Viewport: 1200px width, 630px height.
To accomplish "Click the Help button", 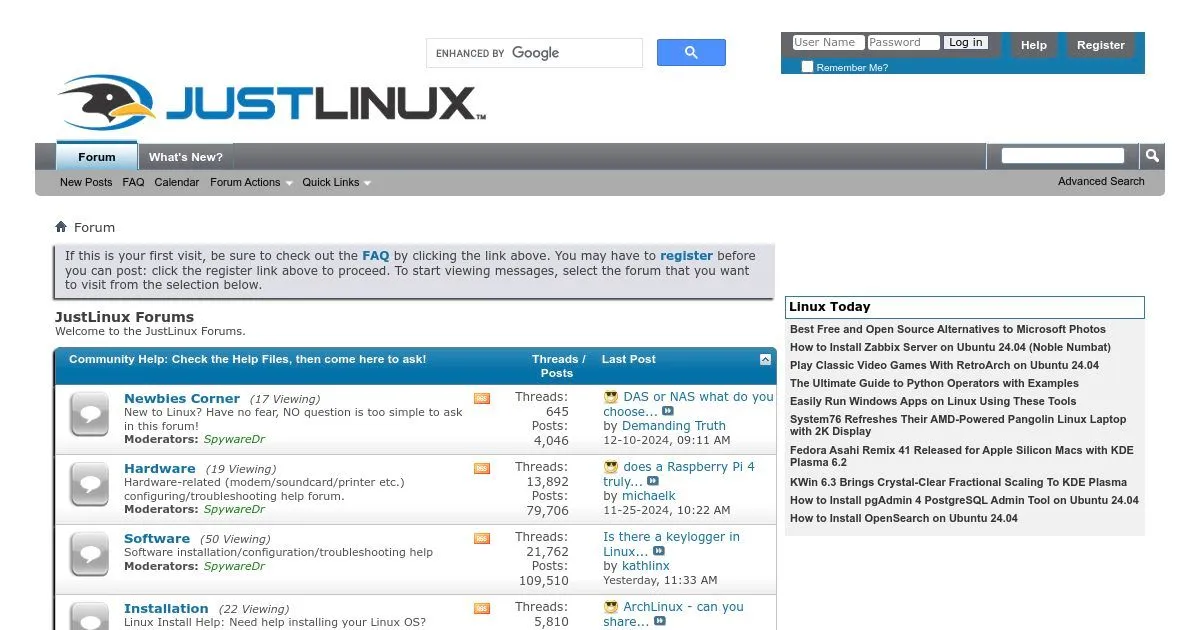I will 1034,45.
